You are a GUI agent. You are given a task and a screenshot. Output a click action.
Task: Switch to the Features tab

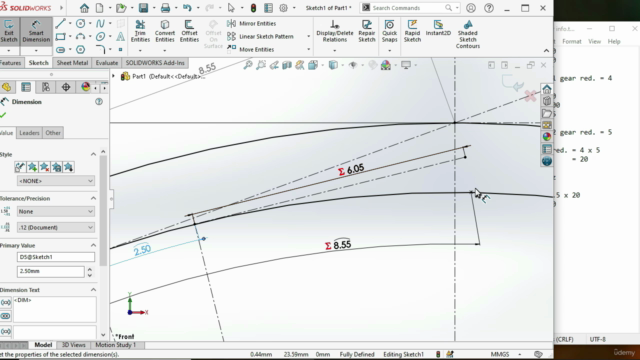pyautogui.click(x=10, y=63)
